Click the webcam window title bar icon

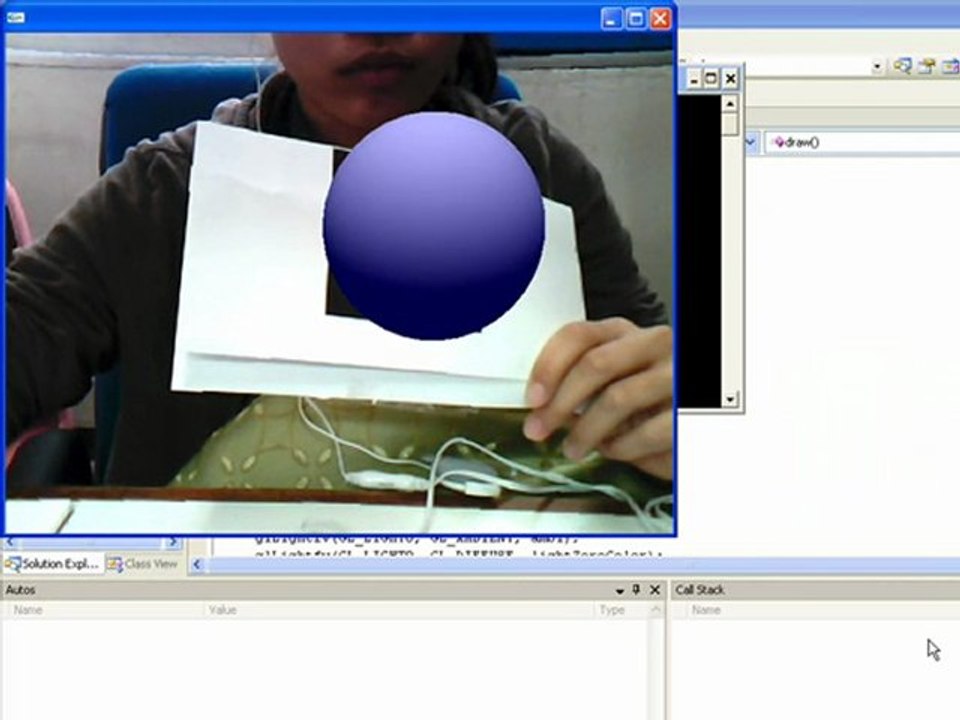[x=15, y=18]
